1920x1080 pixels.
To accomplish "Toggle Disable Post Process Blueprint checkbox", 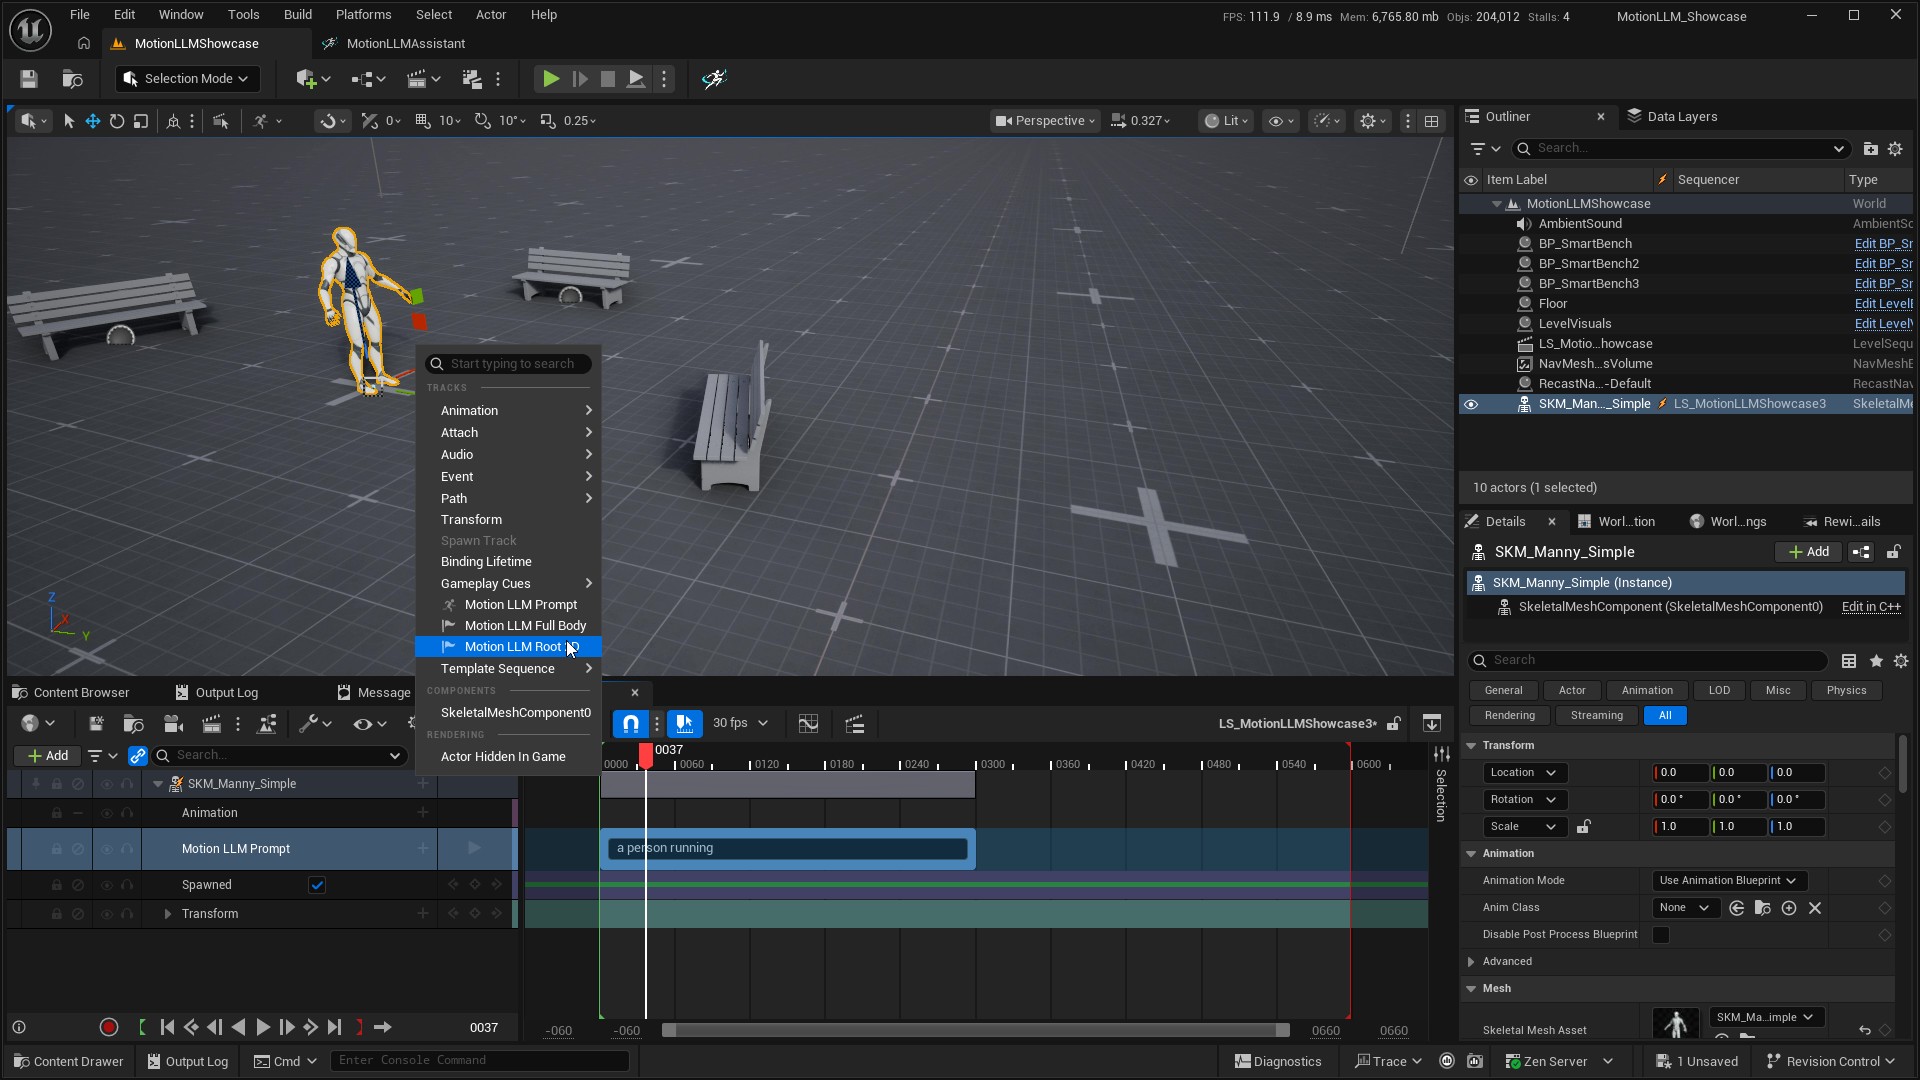I will click(1661, 935).
